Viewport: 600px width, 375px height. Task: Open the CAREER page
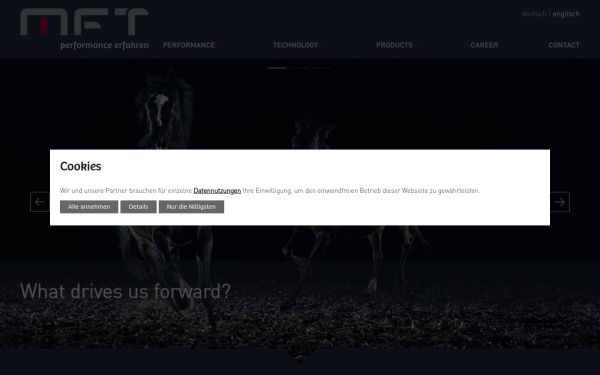[x=484, y=45]
